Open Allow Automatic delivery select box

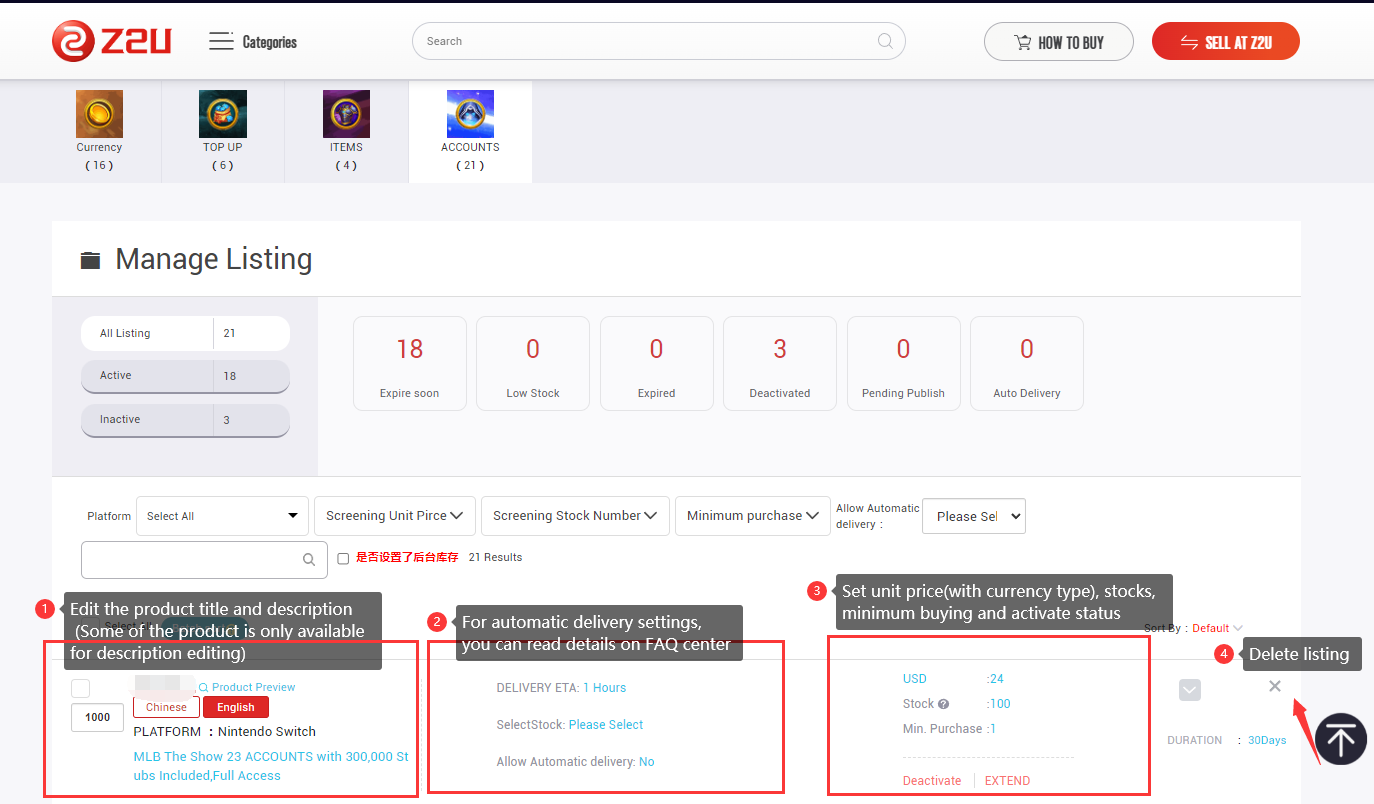973,516
